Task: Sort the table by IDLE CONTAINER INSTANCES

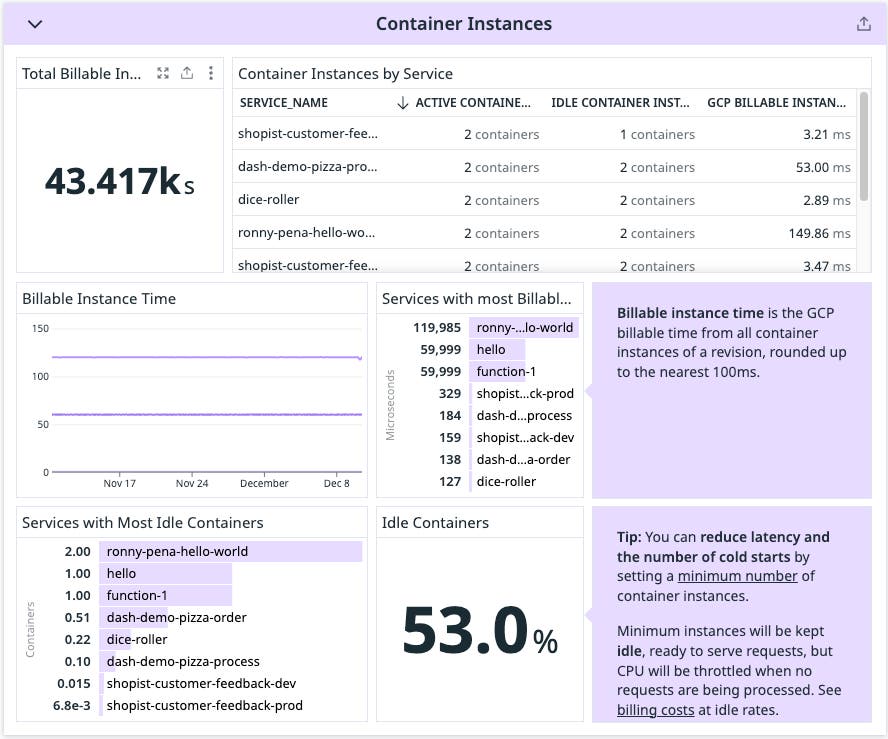Action: click(x=620, y=102)
